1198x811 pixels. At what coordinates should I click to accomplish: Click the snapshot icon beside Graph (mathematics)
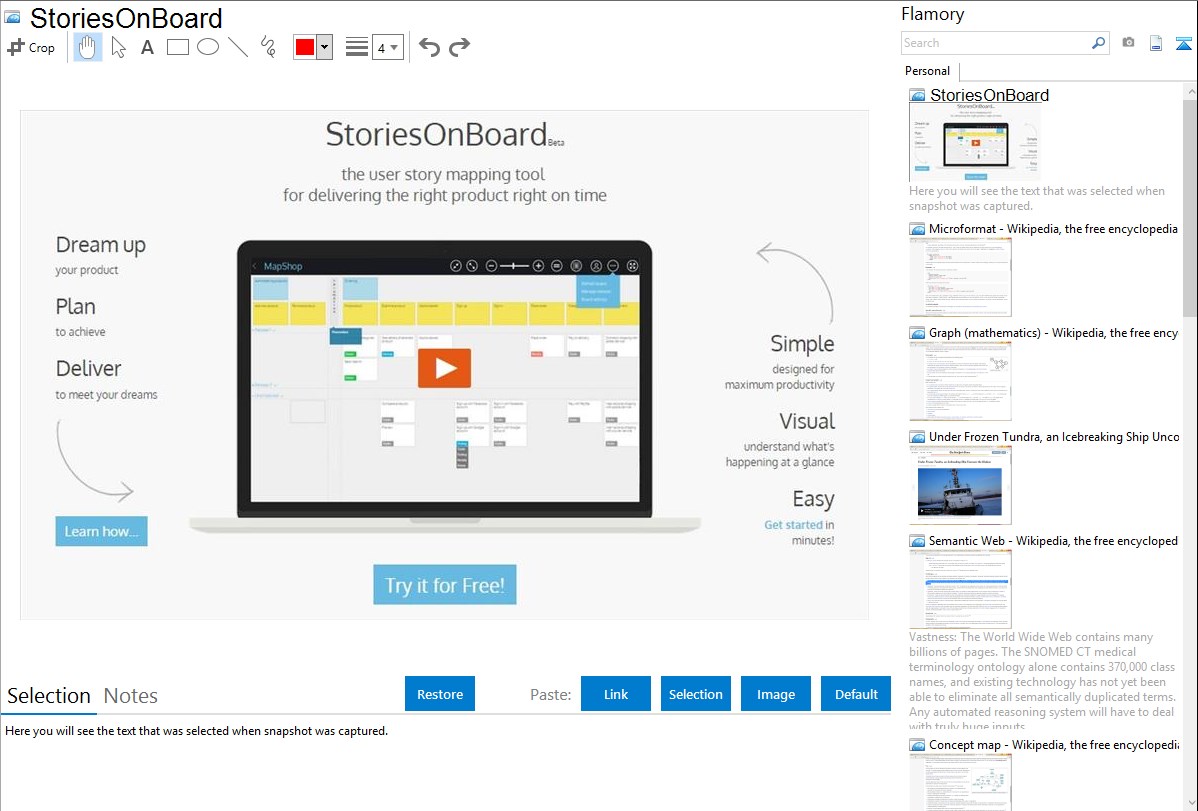pyautogui.click(x=917, y=333)
